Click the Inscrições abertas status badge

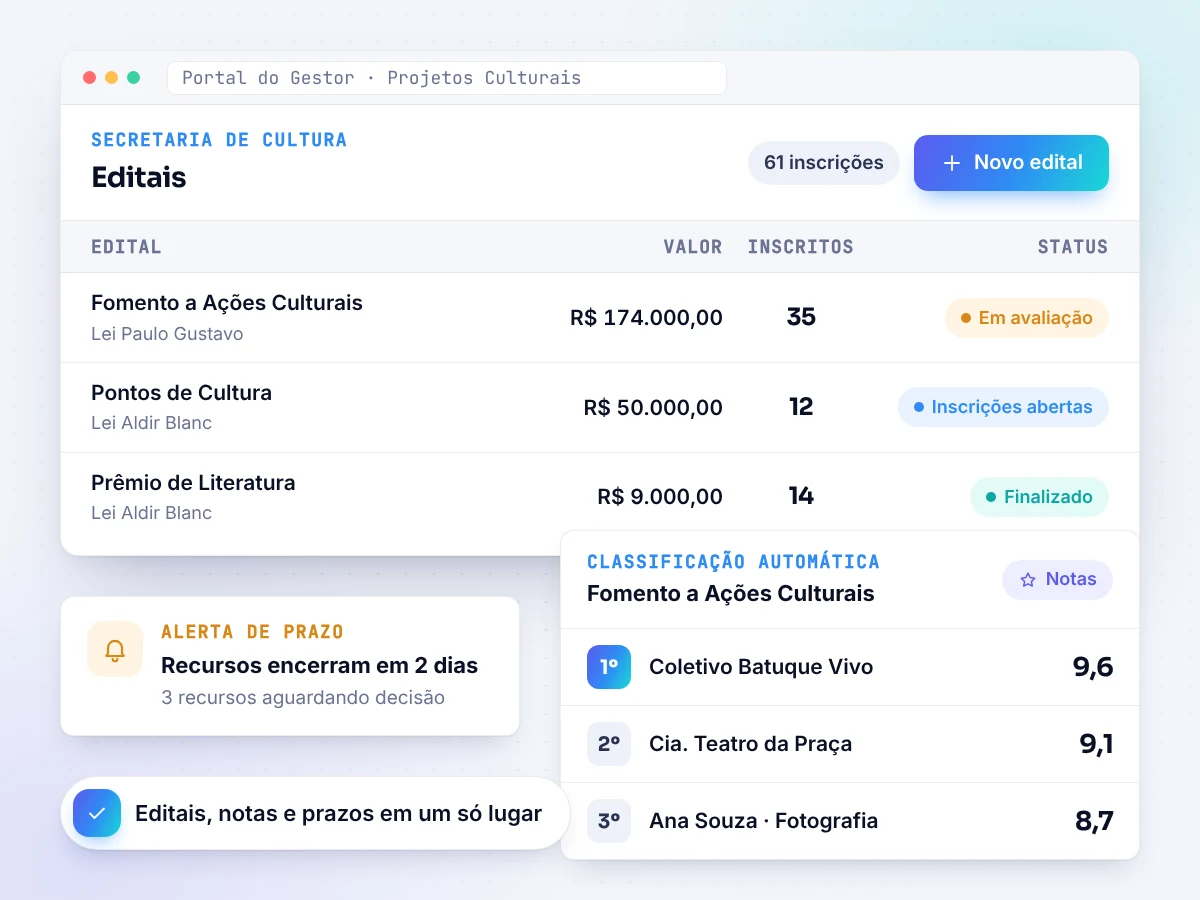tap(1003, 407)
